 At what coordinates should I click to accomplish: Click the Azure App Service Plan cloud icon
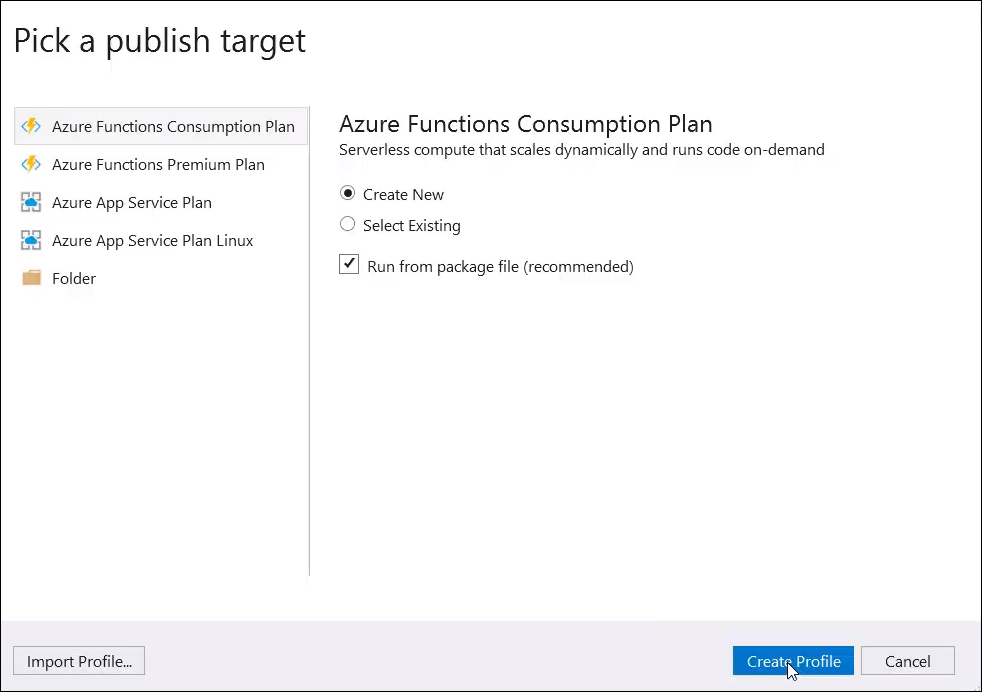tap(31, 202)
